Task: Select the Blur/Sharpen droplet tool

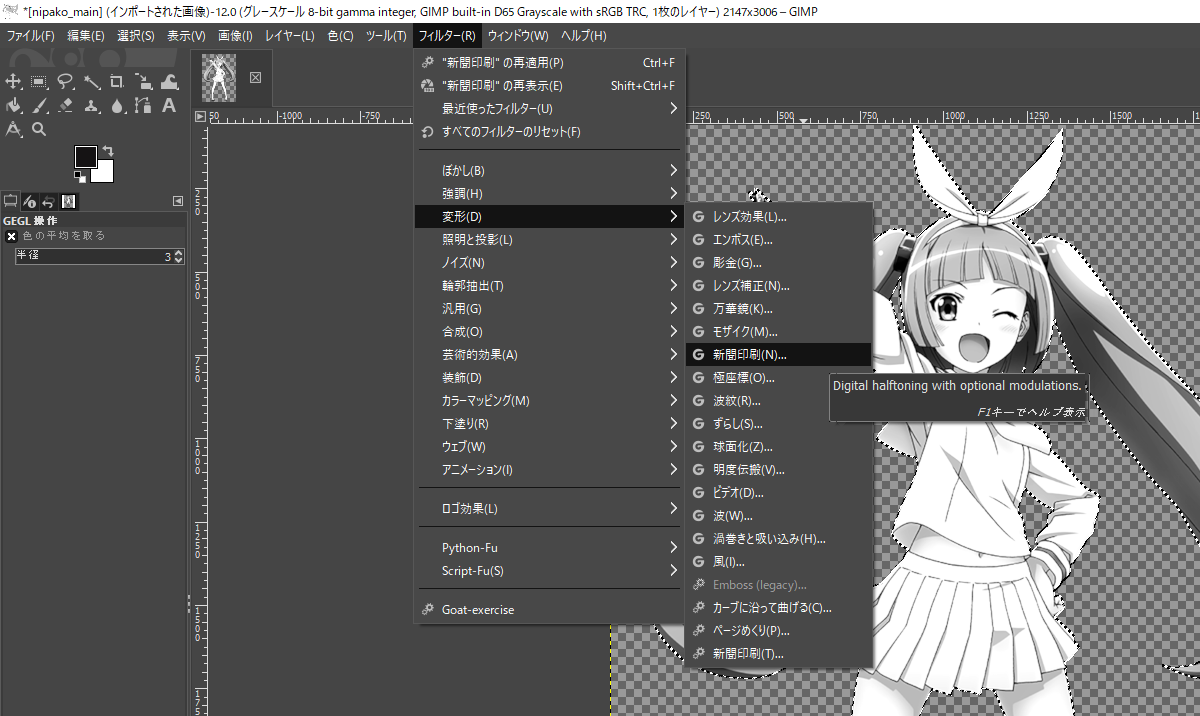Action: (x=117, y=106)
